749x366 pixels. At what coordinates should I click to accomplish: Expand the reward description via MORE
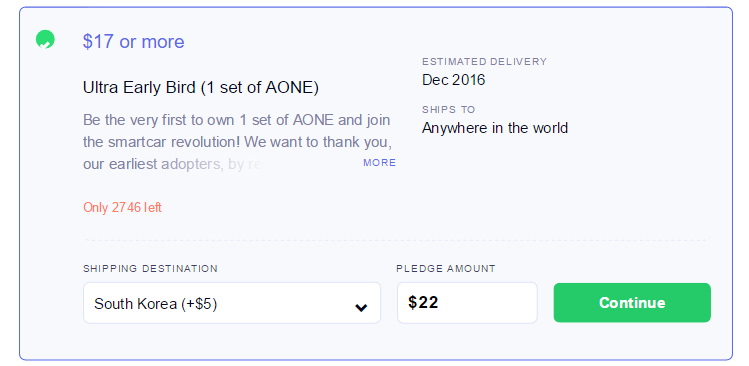coord(379,162)
